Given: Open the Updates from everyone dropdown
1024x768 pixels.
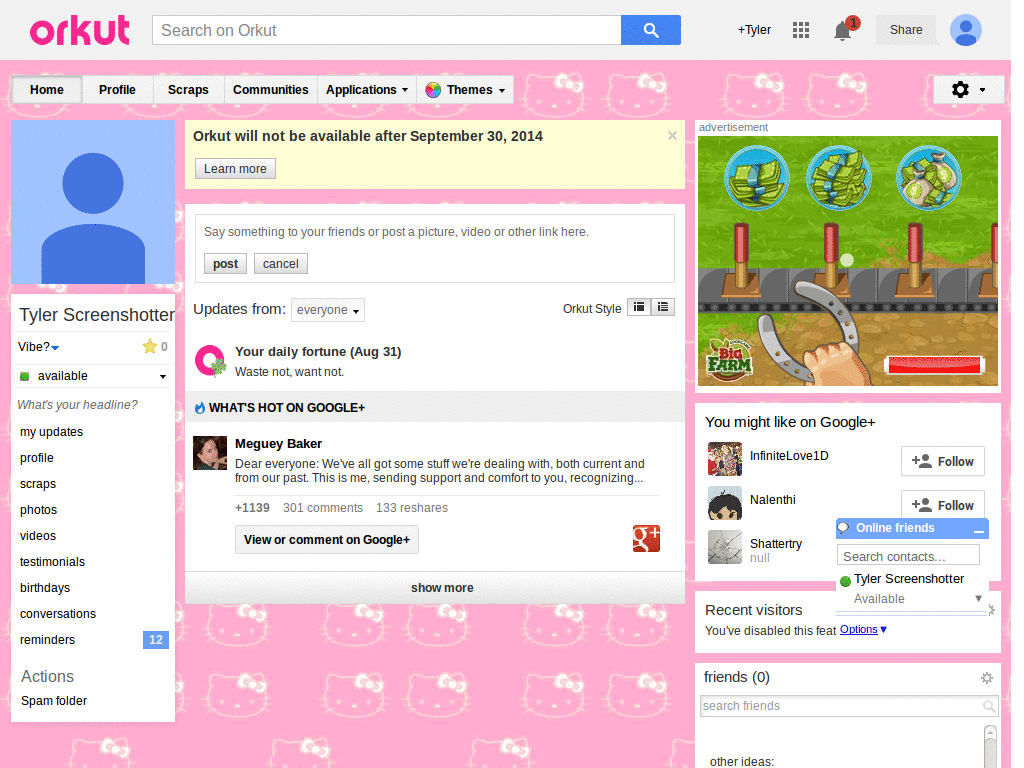Looking at the screenshot, I should click(x=328, y=310).
